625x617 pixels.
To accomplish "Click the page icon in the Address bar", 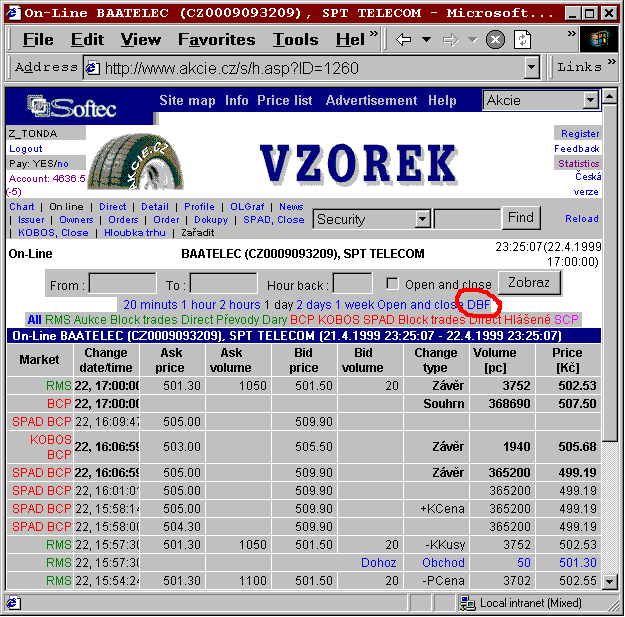I will pyautogui.click(x=93, y=68).
